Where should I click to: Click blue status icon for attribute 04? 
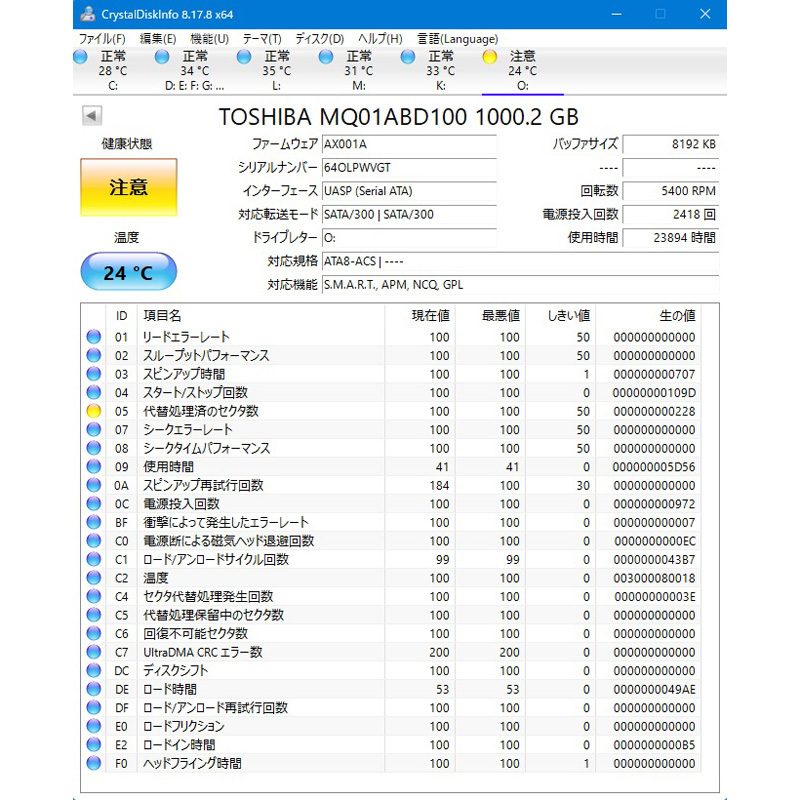tap(94, 393)
